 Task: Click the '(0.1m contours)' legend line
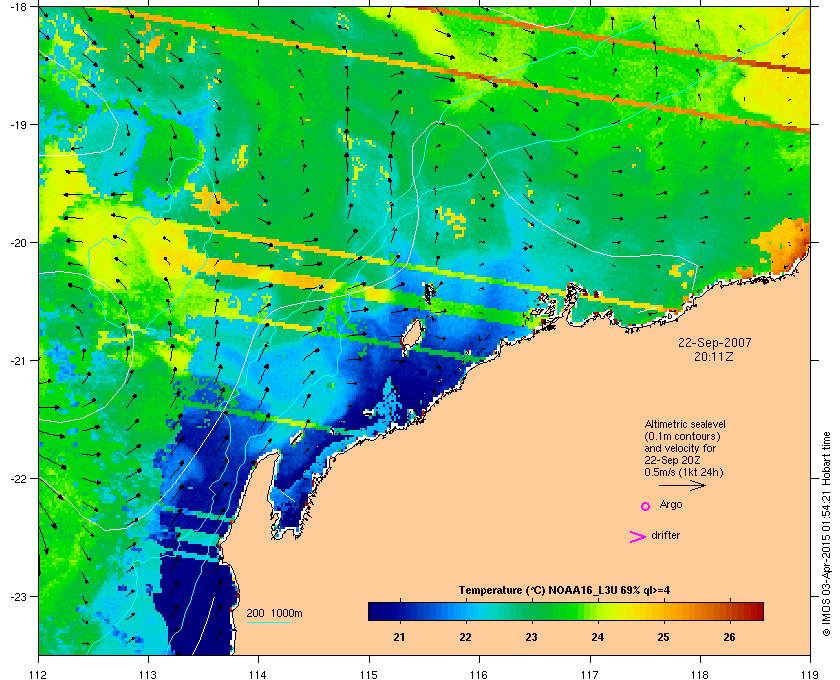pos(682,436)
